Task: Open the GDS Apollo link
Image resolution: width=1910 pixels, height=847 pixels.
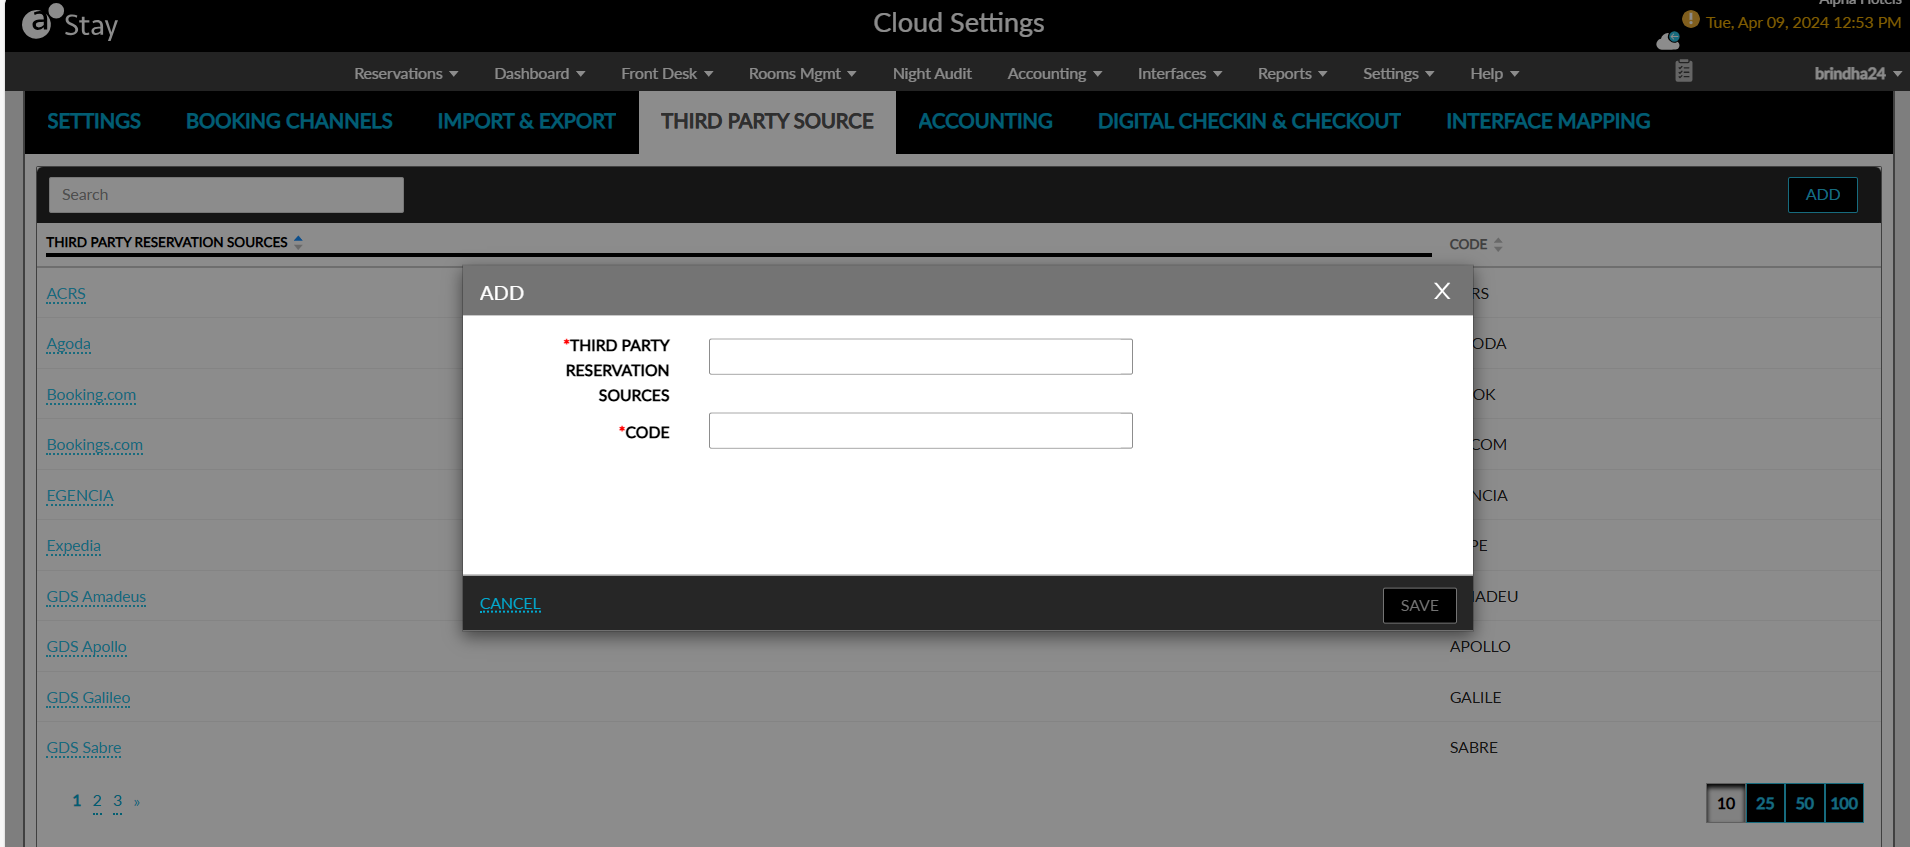Action: pyautogui.click(x=86, y=647)
